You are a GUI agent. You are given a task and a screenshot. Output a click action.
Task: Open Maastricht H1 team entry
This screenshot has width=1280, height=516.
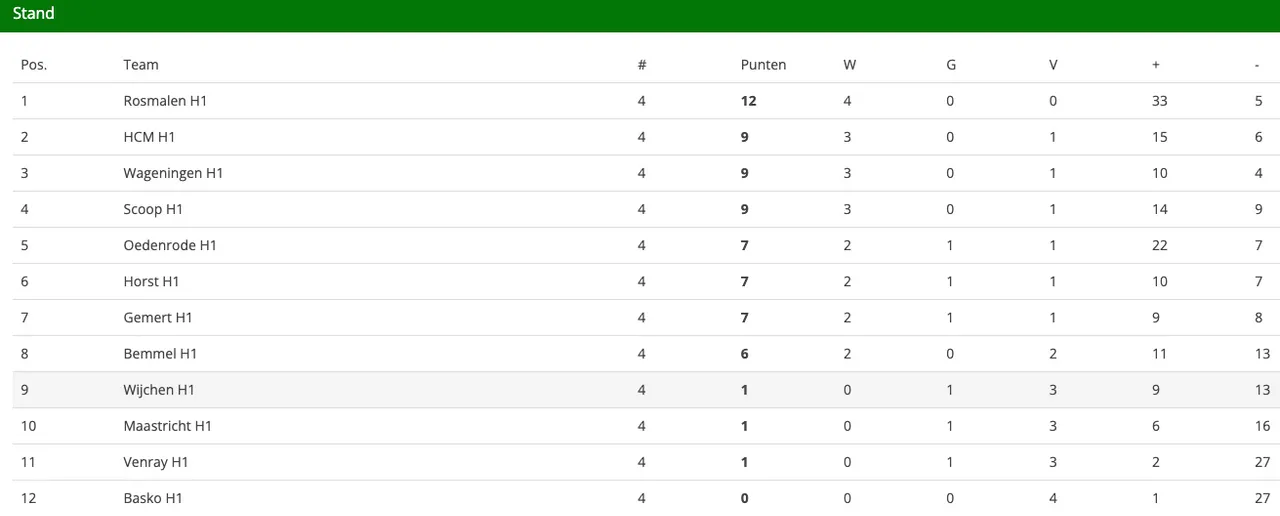coord(168,426)
